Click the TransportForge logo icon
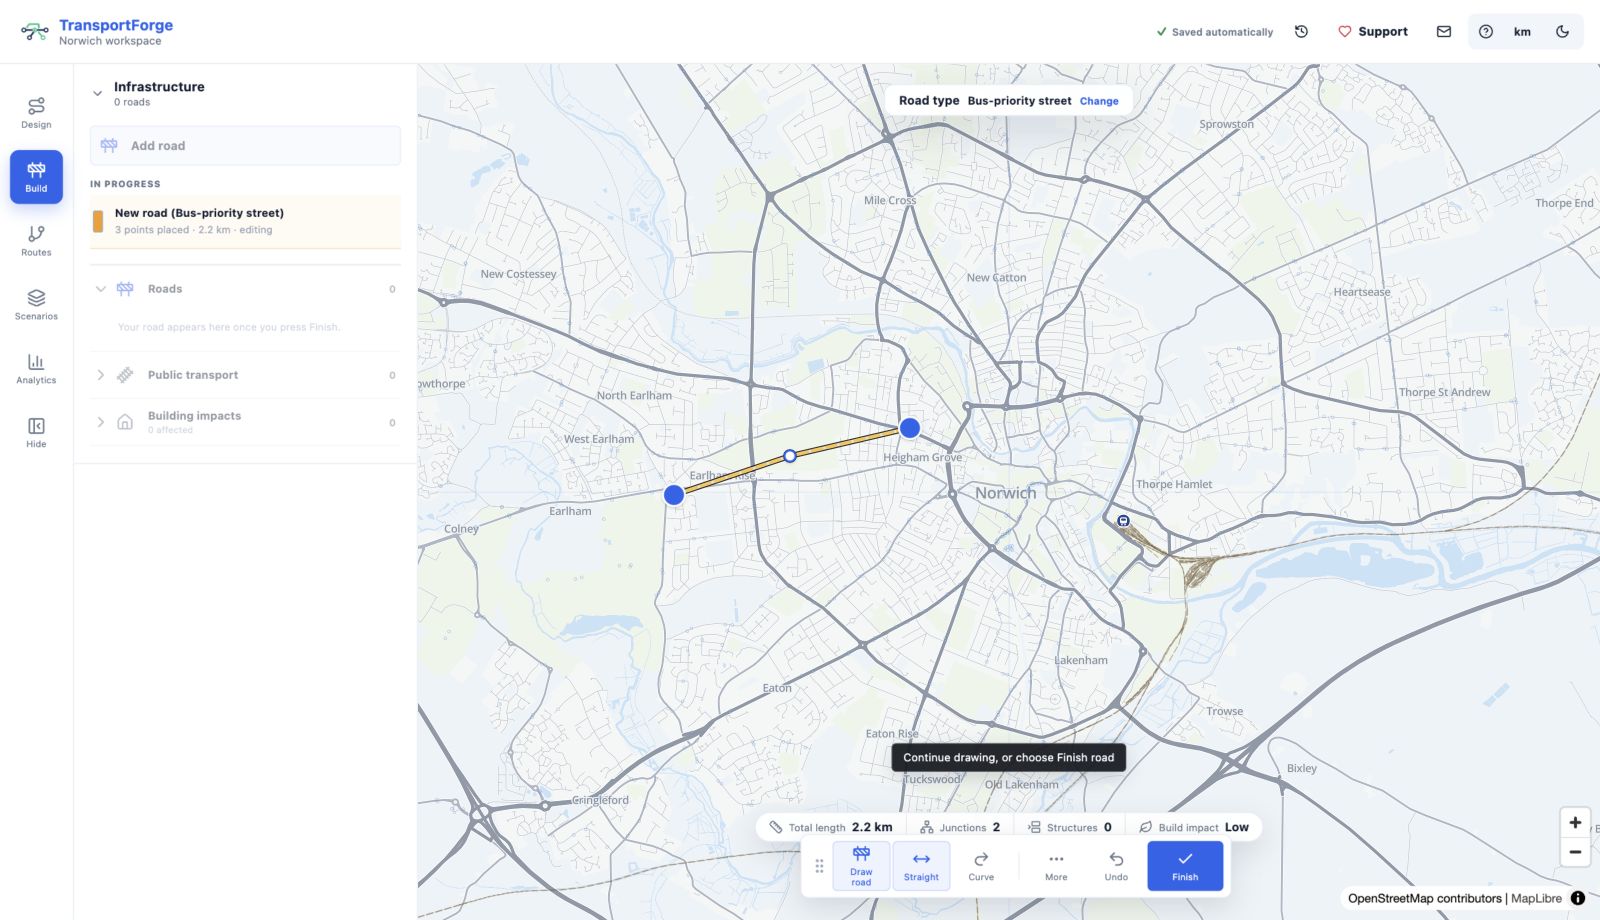 pyautogui.click(x=35, y=32)
